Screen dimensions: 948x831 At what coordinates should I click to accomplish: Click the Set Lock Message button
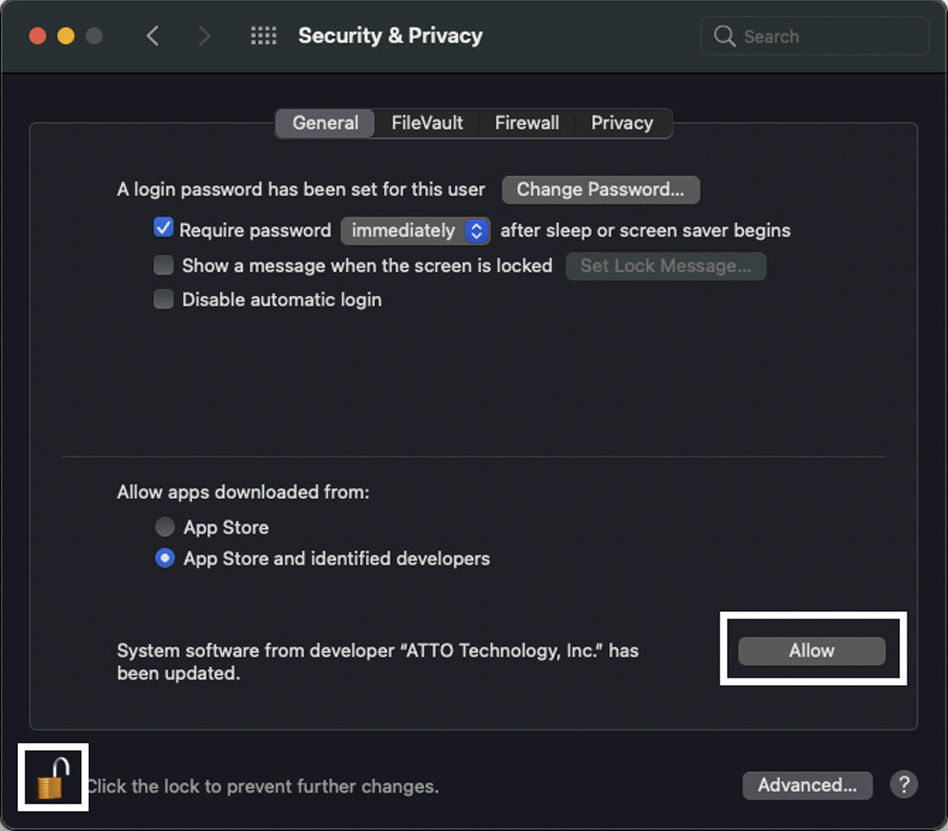(x=666, y=266)
